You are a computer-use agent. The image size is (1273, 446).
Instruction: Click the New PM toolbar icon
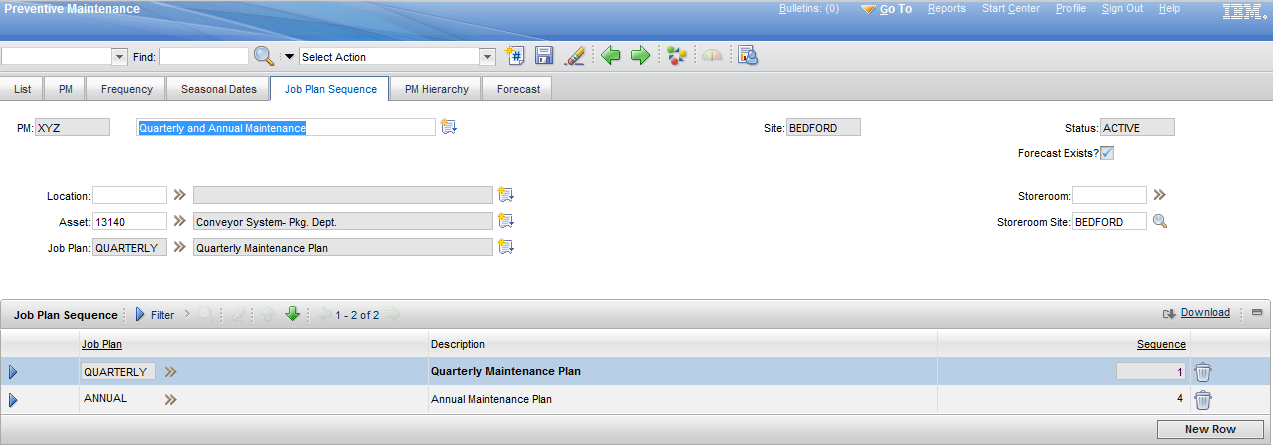514,56
